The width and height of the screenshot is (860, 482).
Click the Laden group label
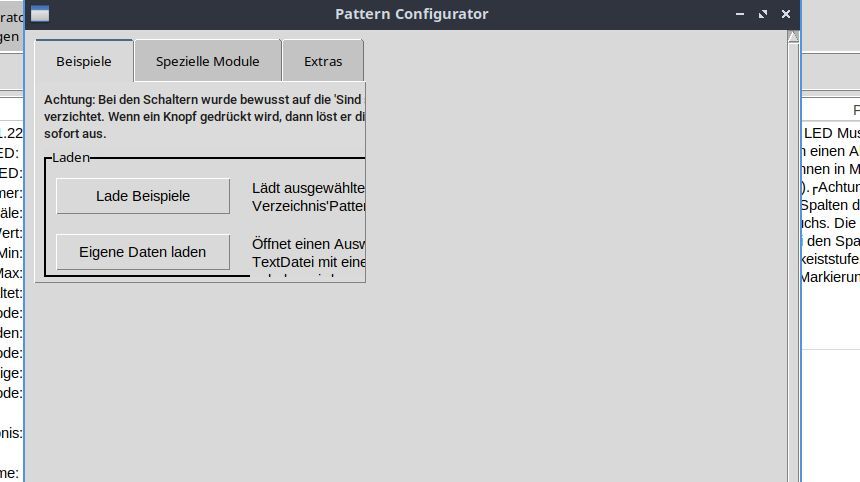click(71, 157)
